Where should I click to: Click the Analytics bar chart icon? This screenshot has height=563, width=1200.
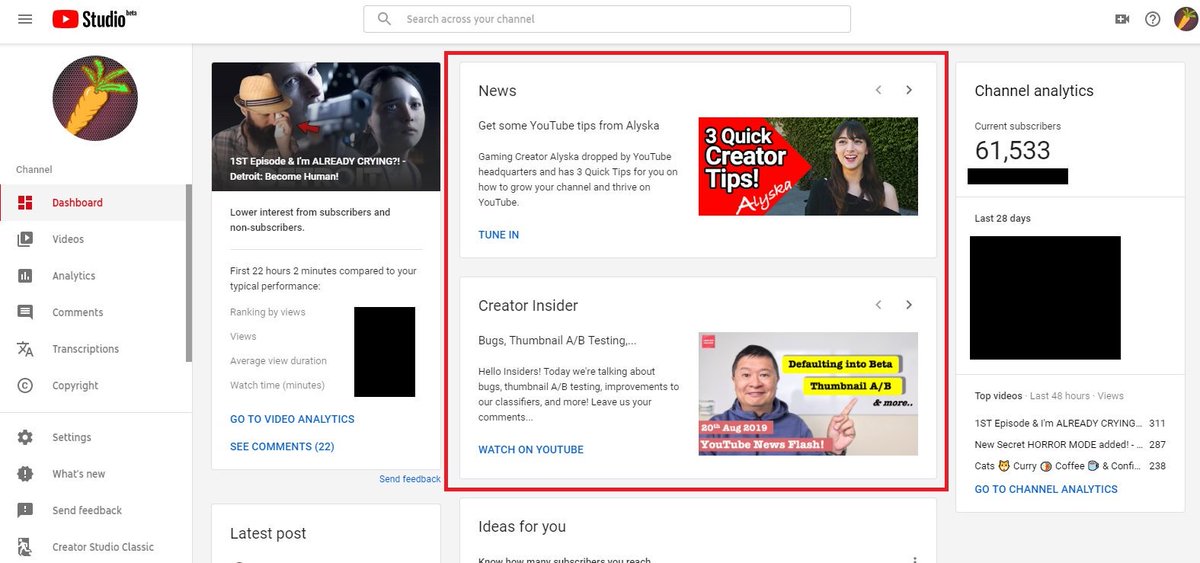26,276
